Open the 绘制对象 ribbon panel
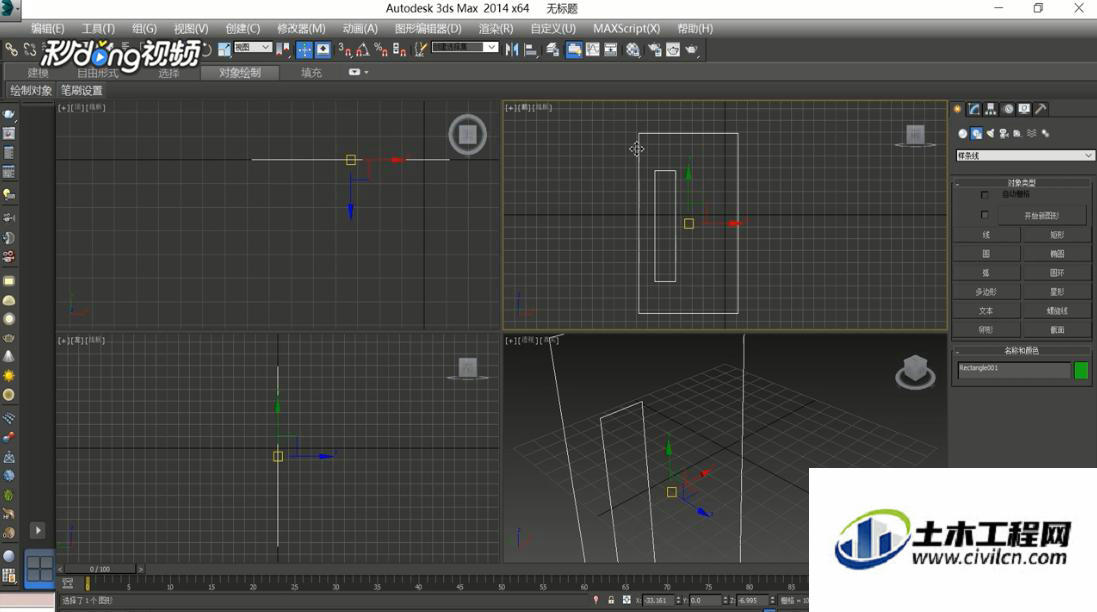 click(31, 90)
